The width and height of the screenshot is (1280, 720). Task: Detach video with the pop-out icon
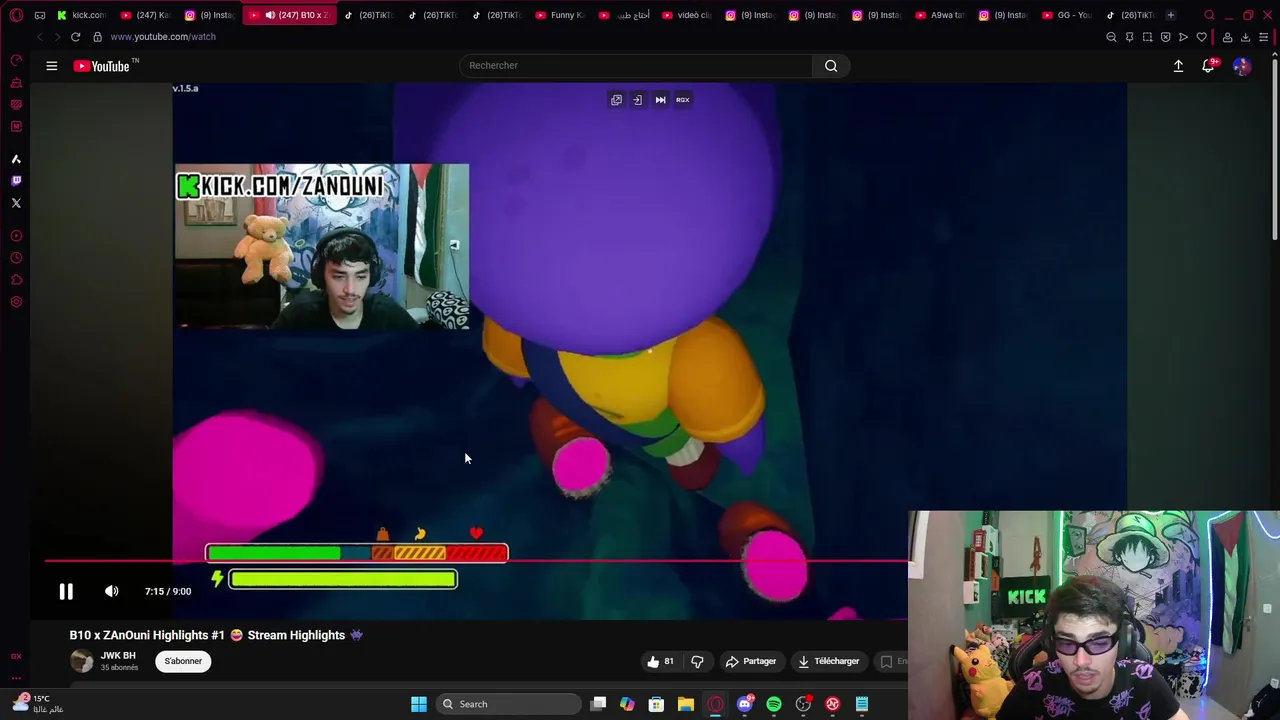(616, 100)
